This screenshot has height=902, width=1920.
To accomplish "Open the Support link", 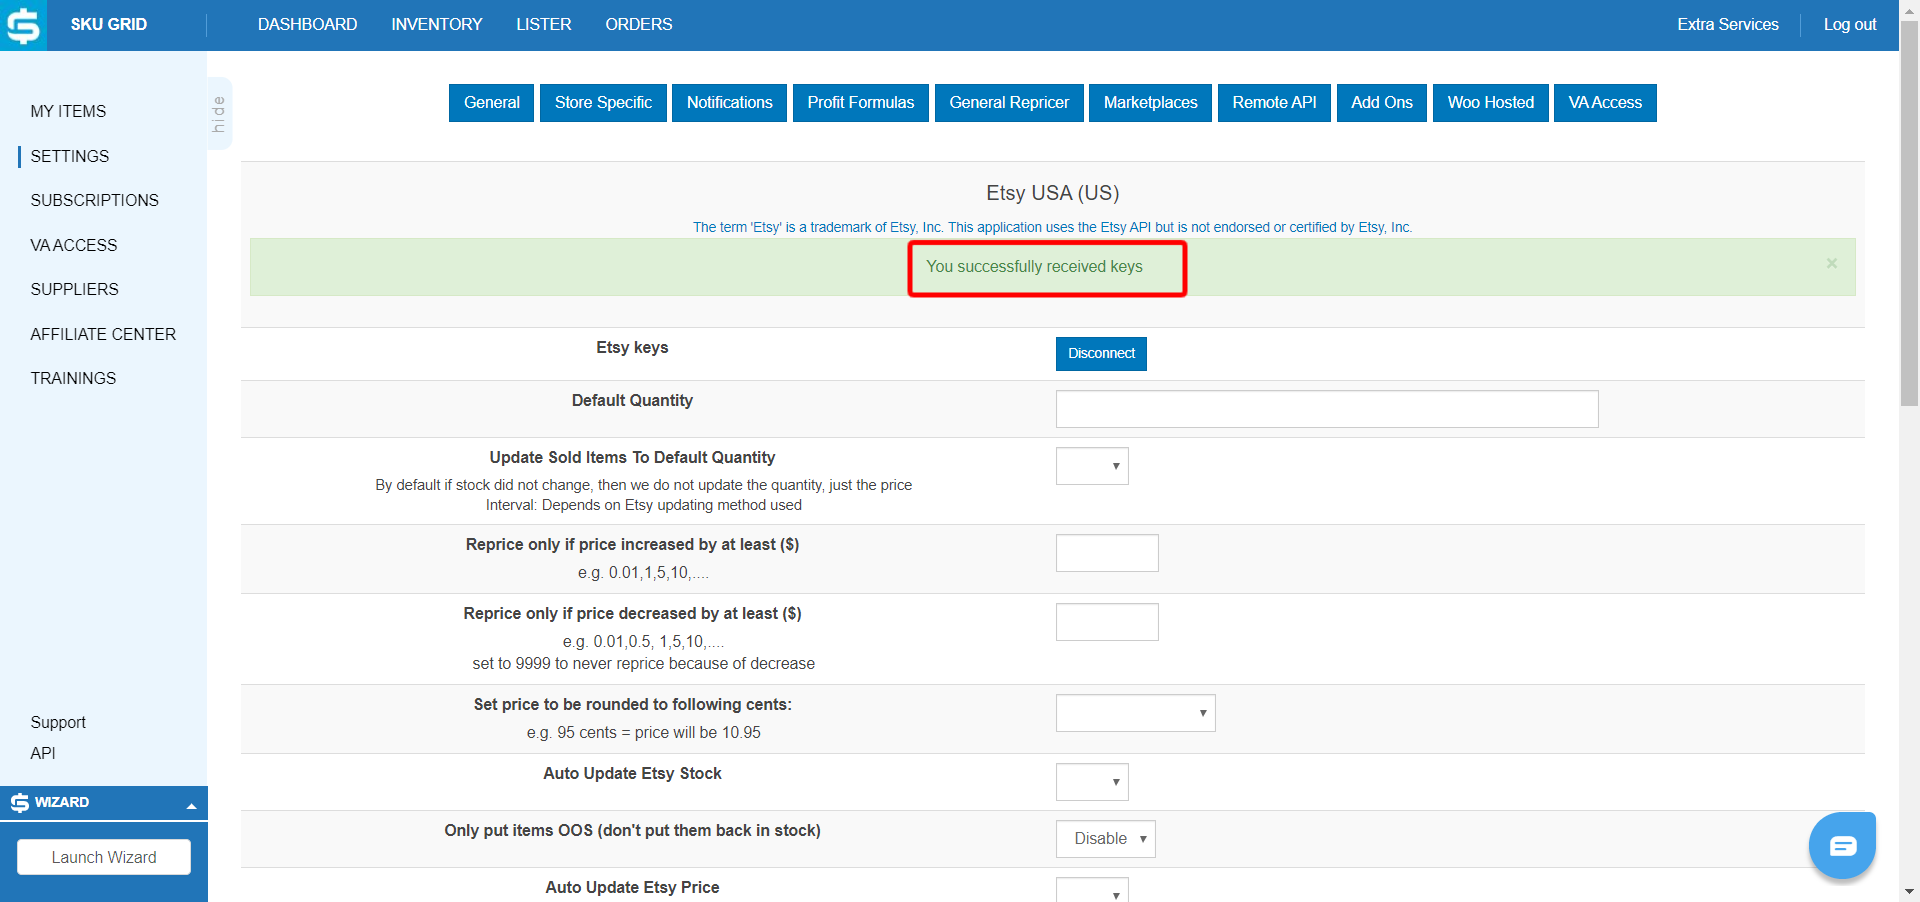I will click(58, 722).
